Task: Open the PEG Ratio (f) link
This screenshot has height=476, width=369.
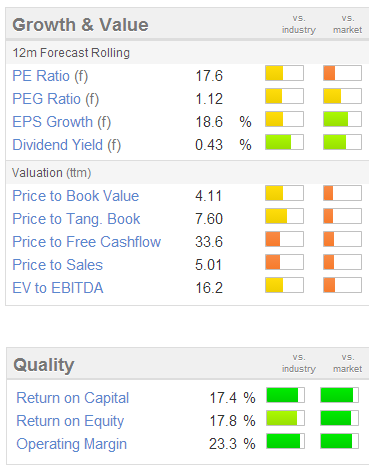Action: (x=56, y=99)
